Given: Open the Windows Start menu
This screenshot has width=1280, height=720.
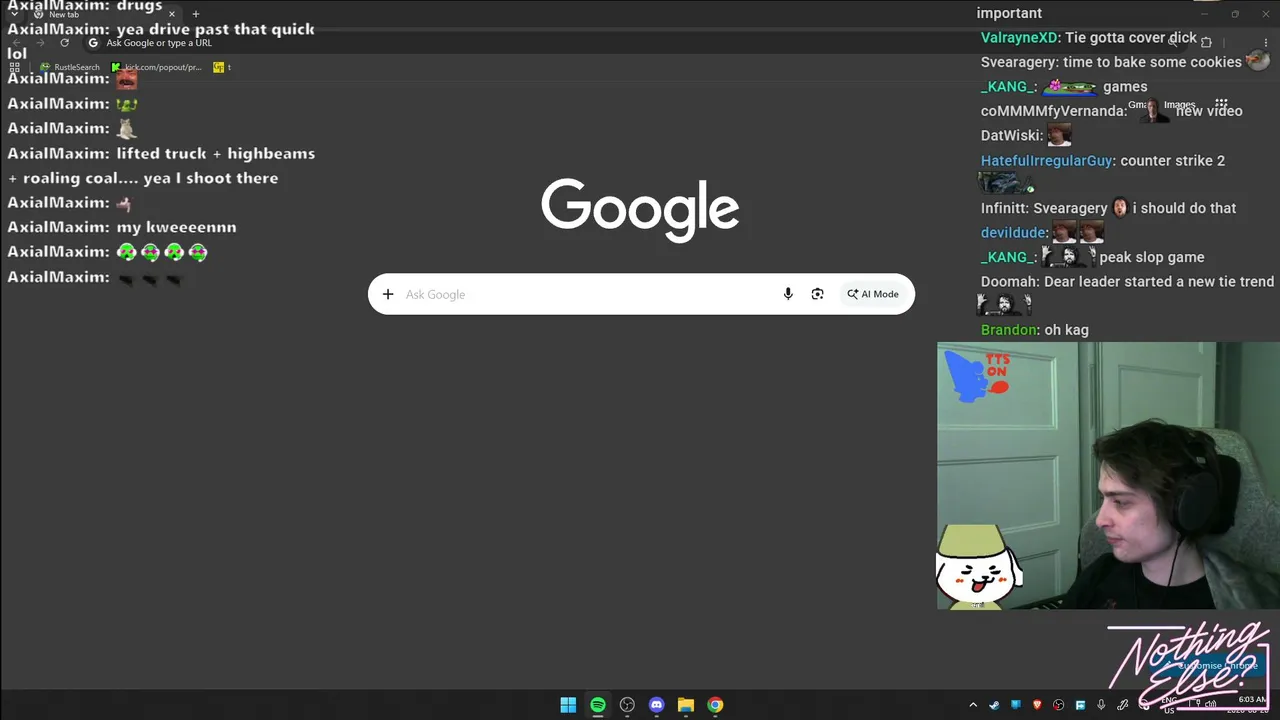Looking at the screenshot, I should (x=568, y=705).
